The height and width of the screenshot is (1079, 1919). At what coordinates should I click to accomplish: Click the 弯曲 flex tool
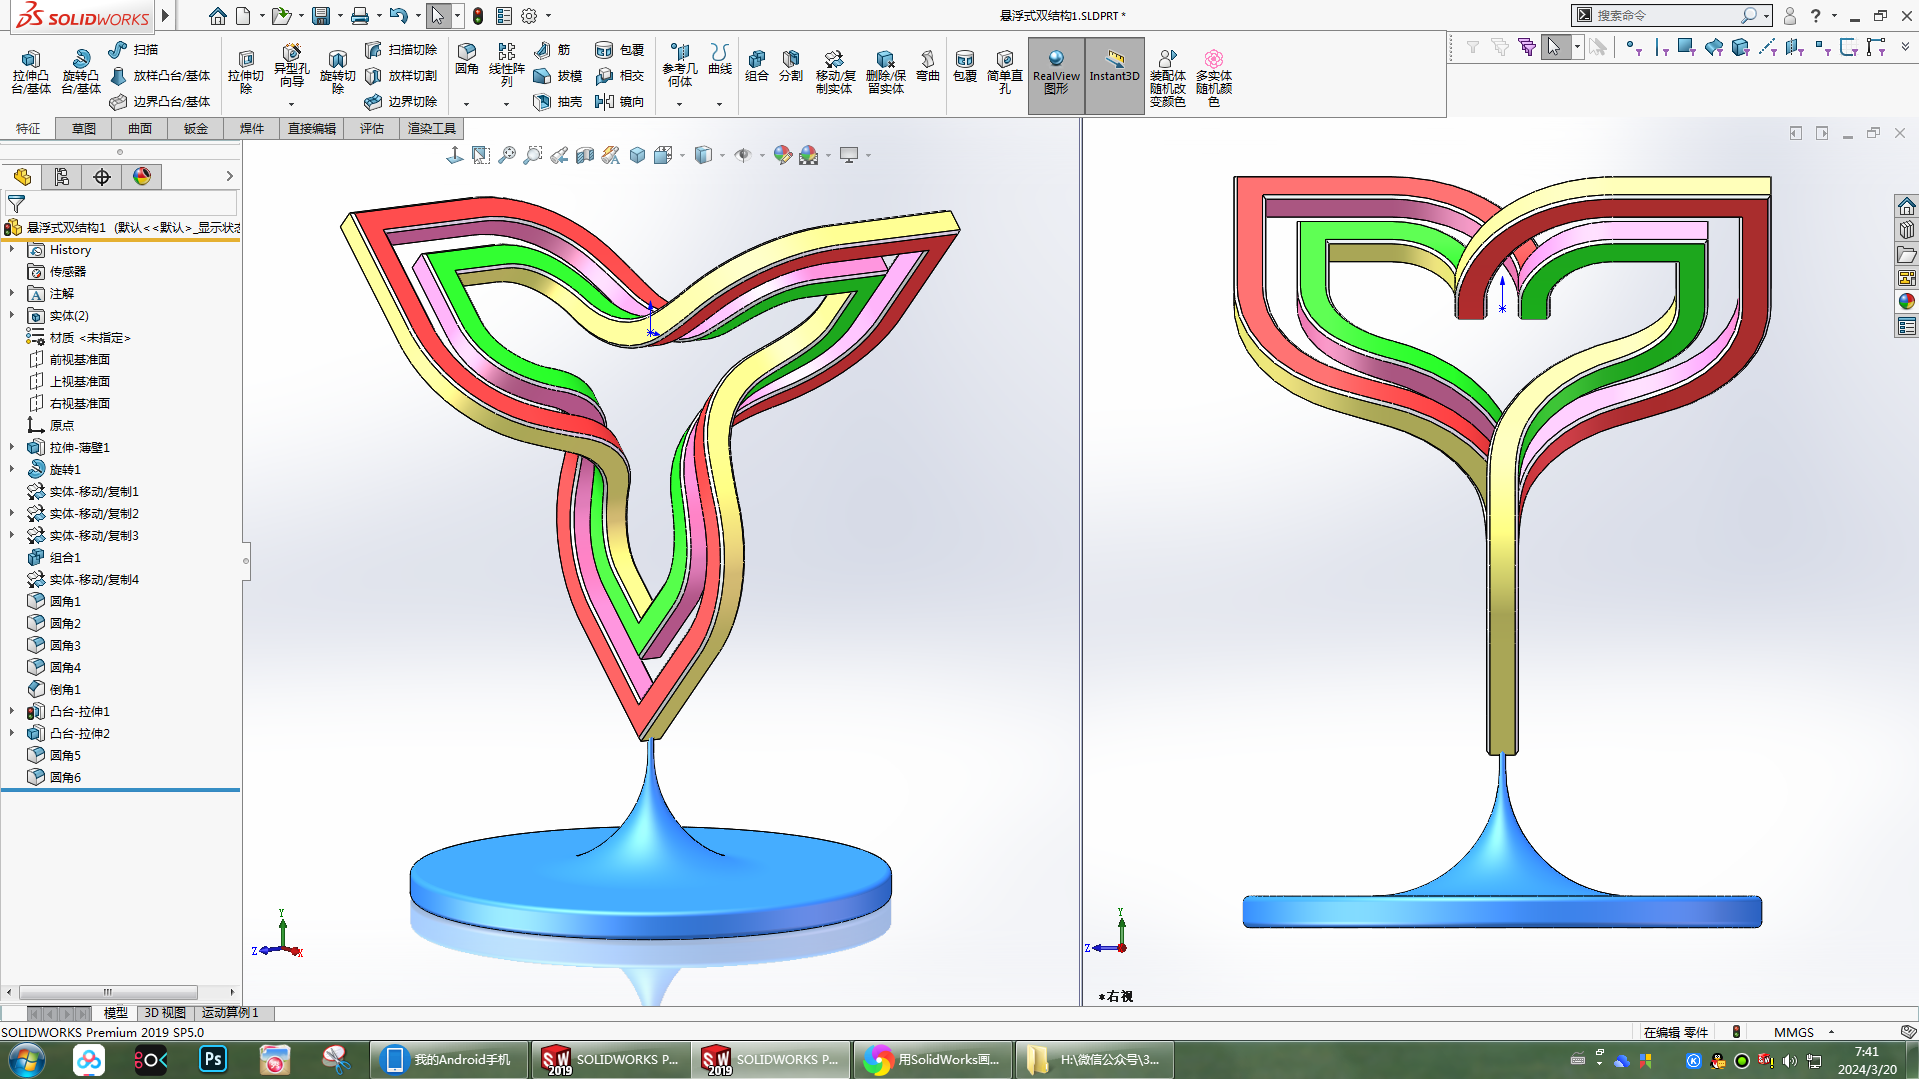(928, 66)
